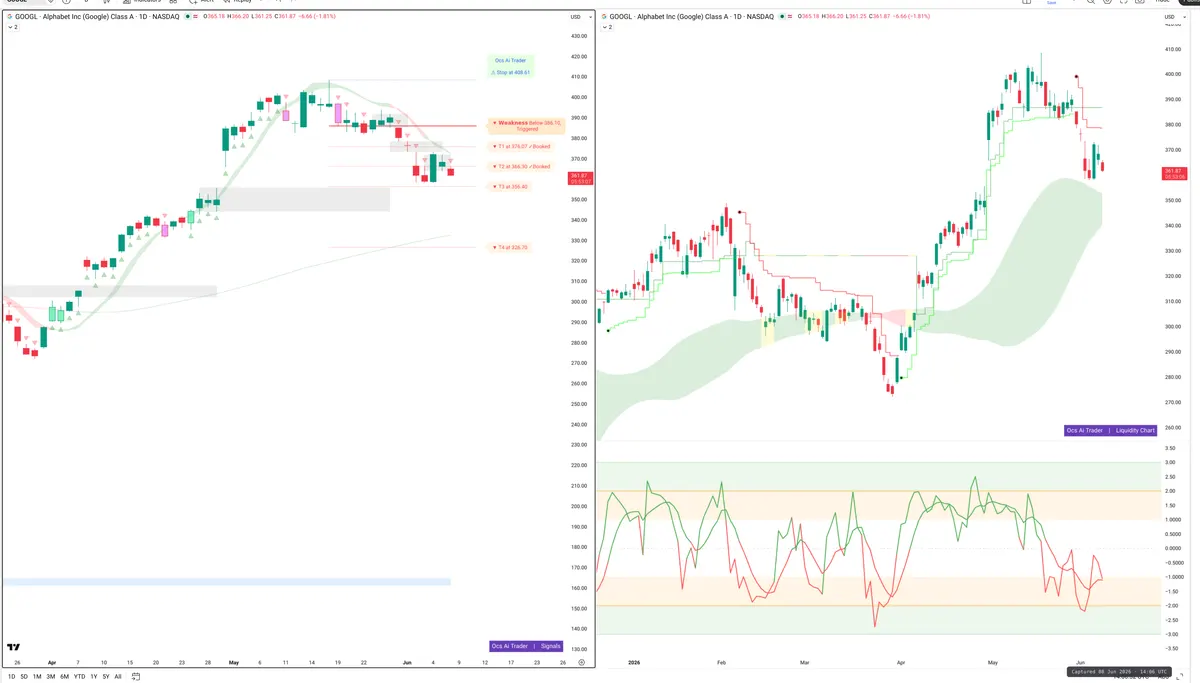
Task: Select the 6M time range button
Action: tap(64, 677)
